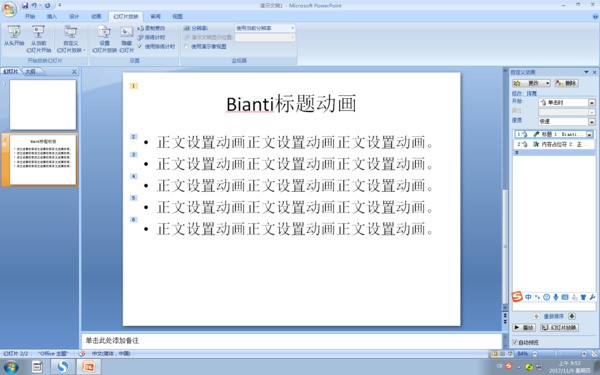The width and height of the screenshot is (600, 375).
Task: Move animation down with reorder down arrow
Action: [572, 316]
